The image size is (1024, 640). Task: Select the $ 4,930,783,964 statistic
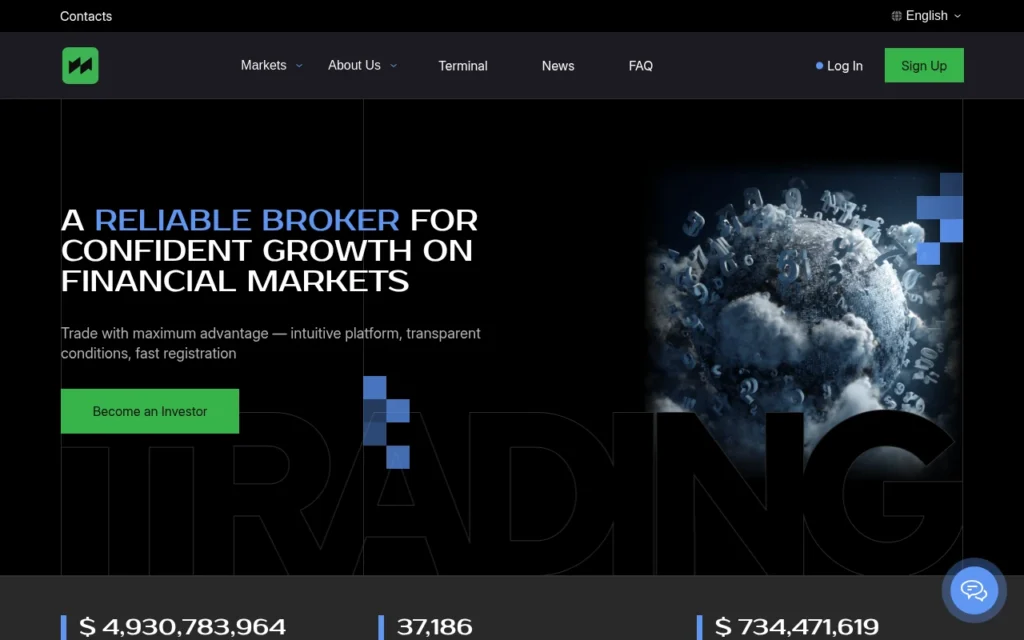pos(182,627)
